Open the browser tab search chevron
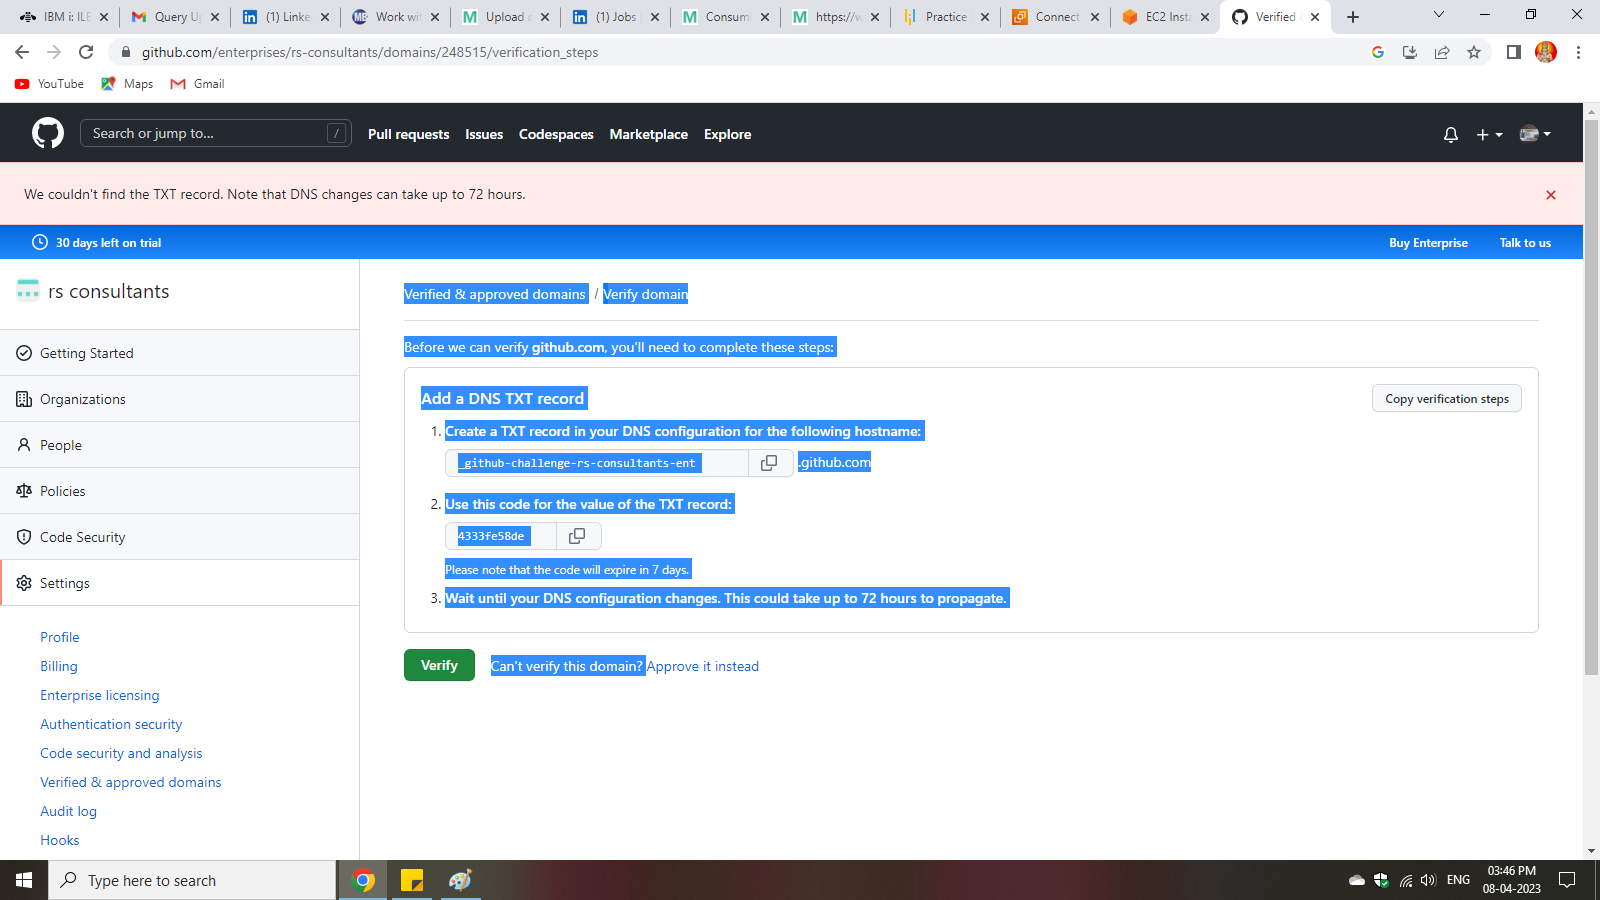This screenshot has height=900, width=1600. point(1438,15)
